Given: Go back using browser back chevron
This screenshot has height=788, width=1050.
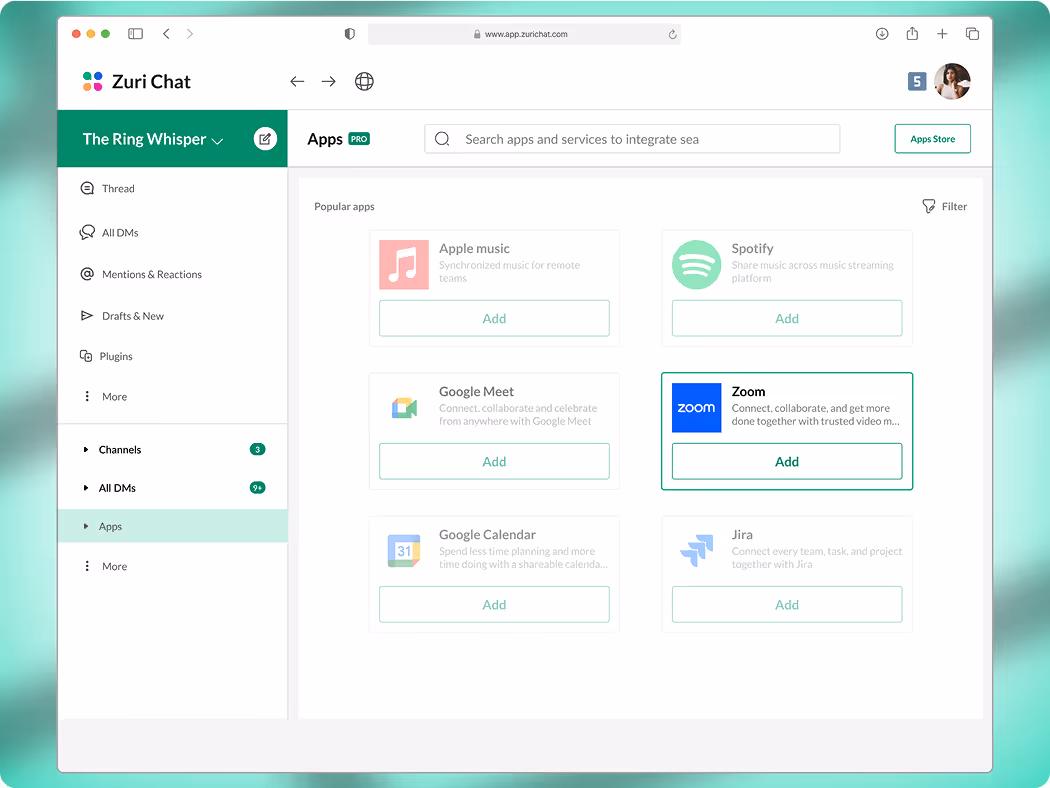Looking at the screenshot, I should pyautogui.click(x=166, y=33).
